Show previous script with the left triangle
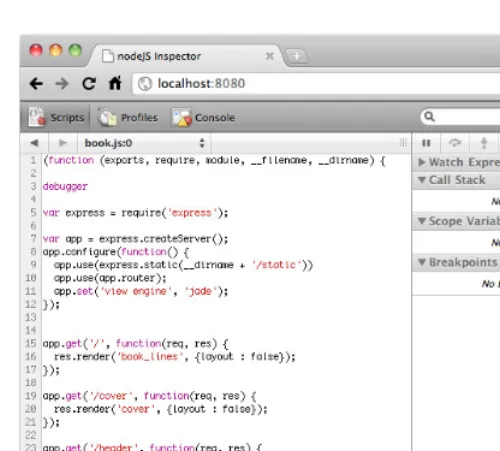Viewport: 500px width, 451px height. coord(34,143)
